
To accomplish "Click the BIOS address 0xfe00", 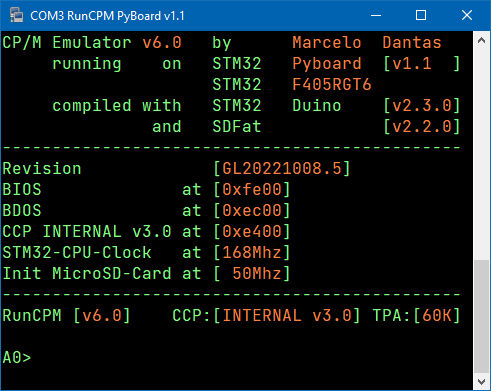I will 252,189.
